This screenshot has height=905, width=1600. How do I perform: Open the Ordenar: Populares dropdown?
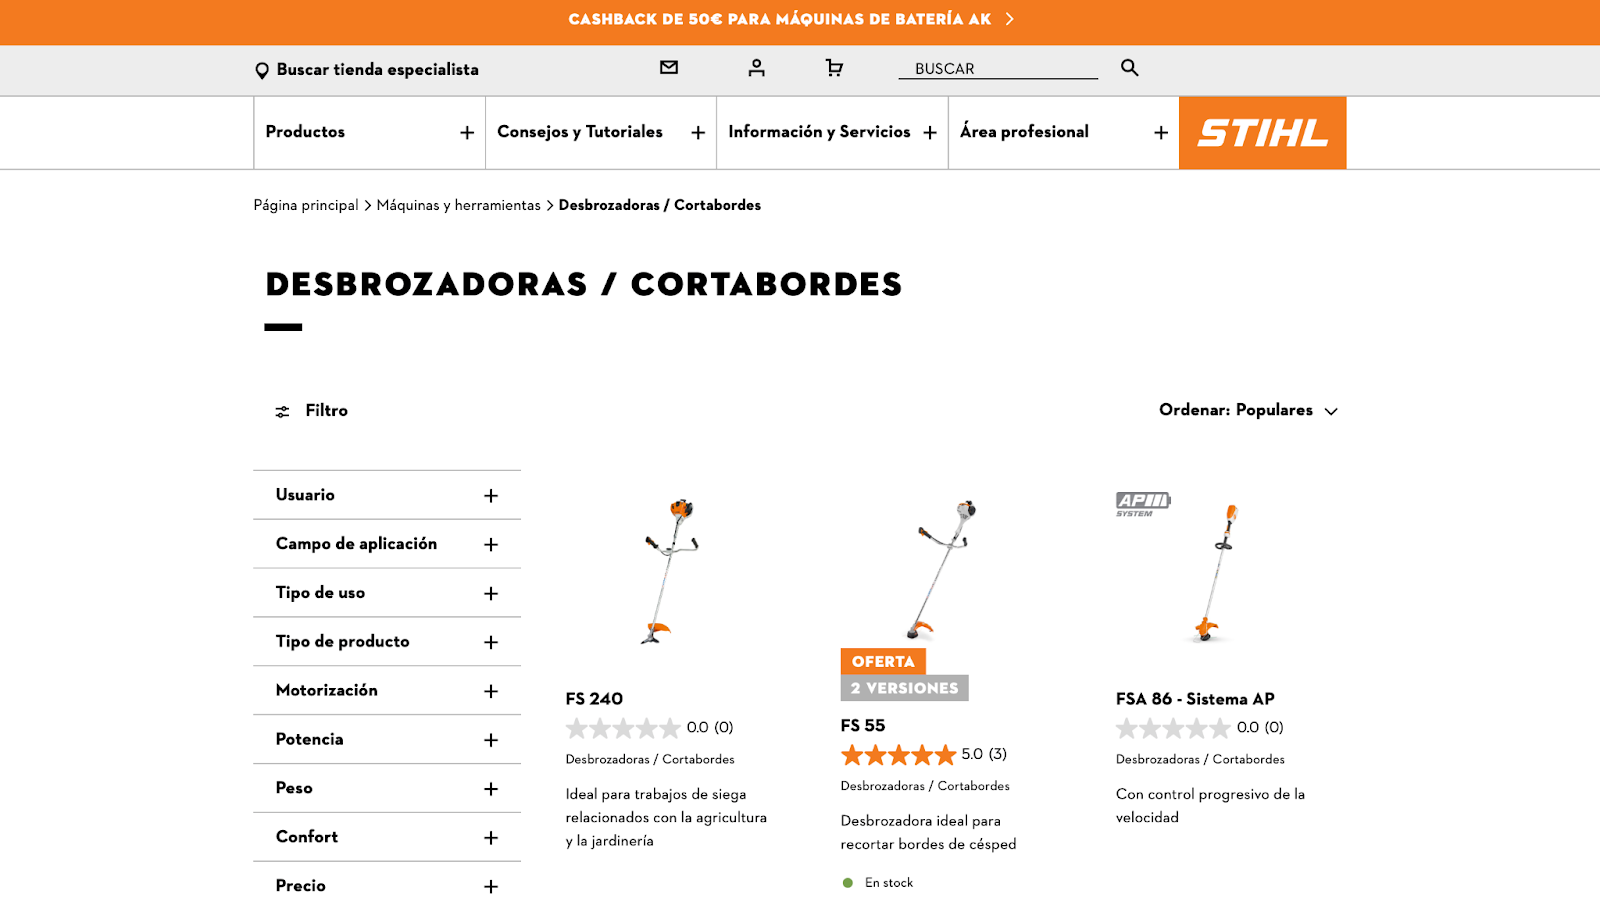coord(1248,410)
